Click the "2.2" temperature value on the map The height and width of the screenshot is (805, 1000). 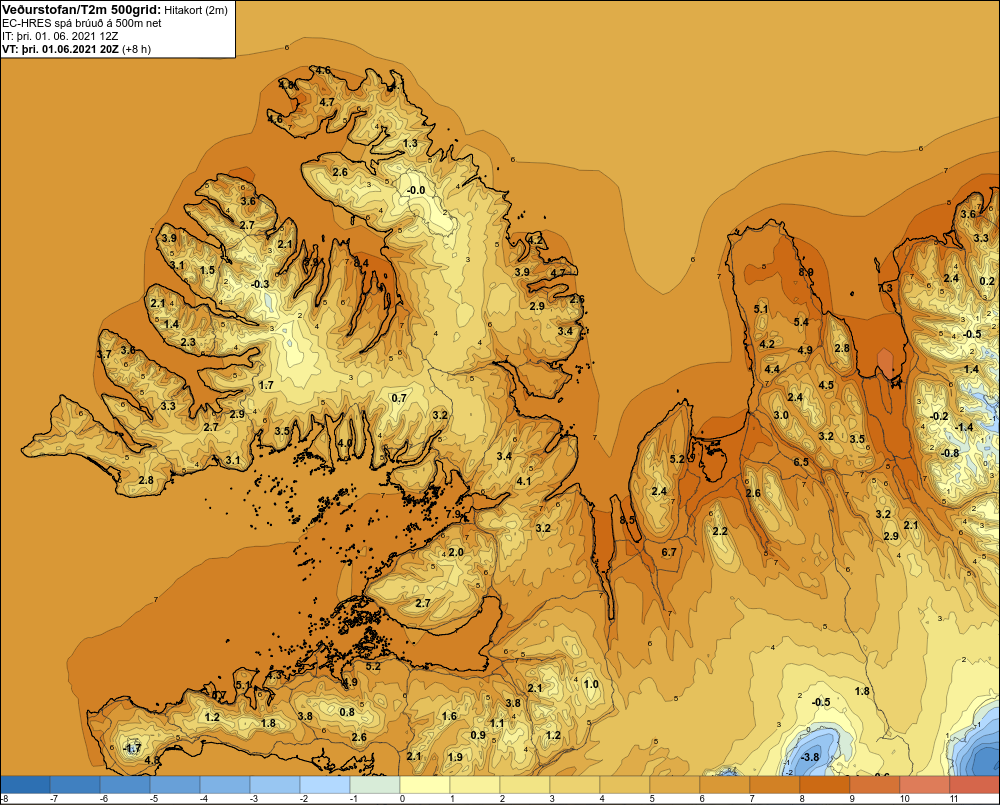720,531
